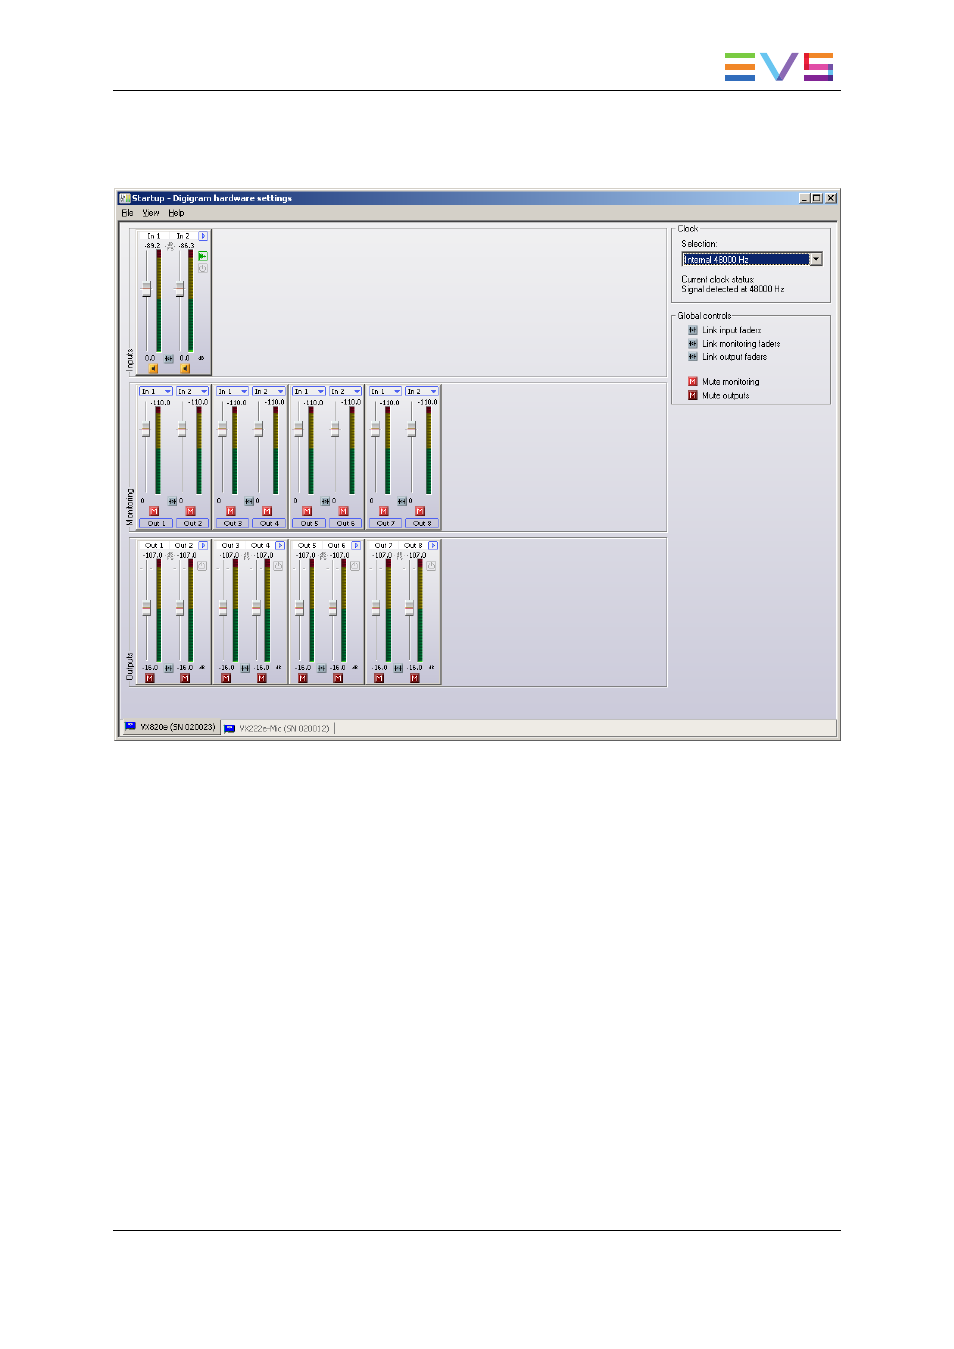Open the View menu
The height and width of the screenshot is (1349, 954).
coord(151,213)
